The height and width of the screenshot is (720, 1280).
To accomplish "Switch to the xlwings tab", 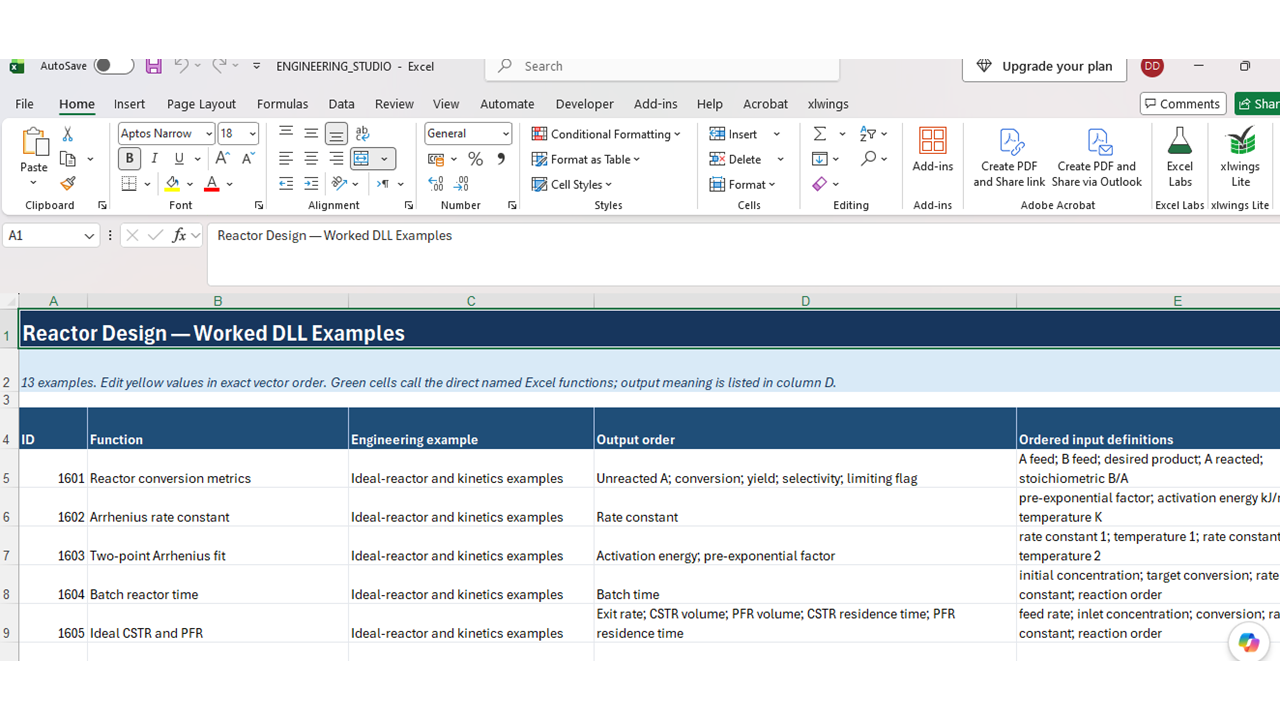I will pos(828,104).
